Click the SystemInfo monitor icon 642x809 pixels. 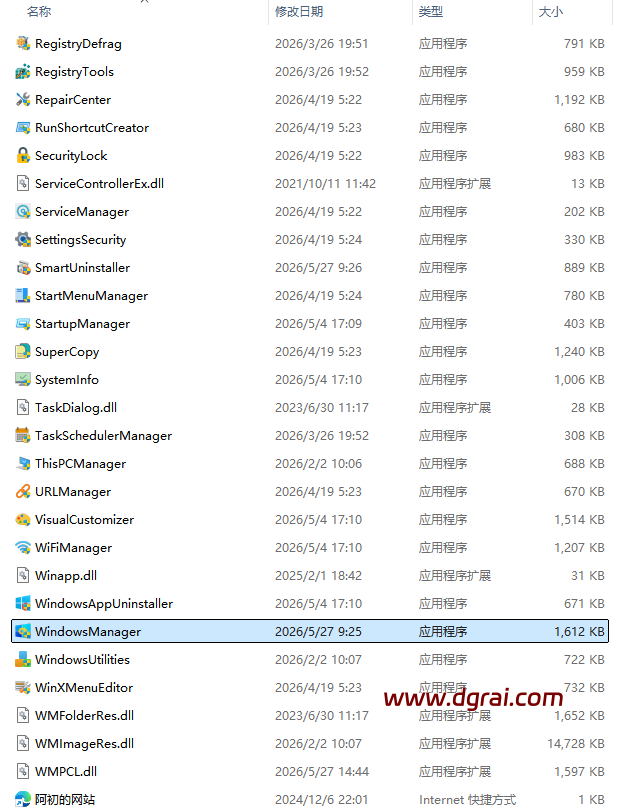(23, 379)
